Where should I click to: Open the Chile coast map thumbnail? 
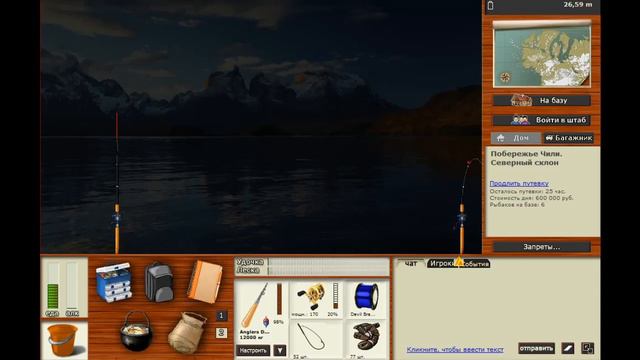click(x=542, y=53)
